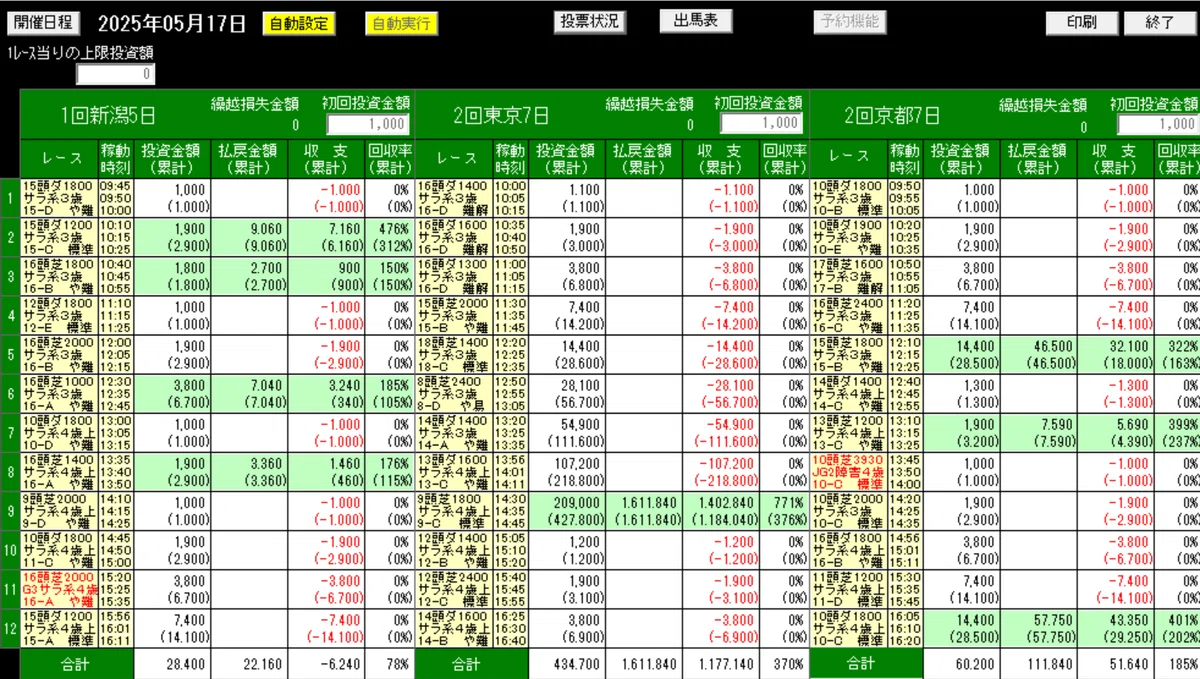Select the 2回東京7日 venue header
This screenshot has width=1200, height=679.
[x=501, y=115]
